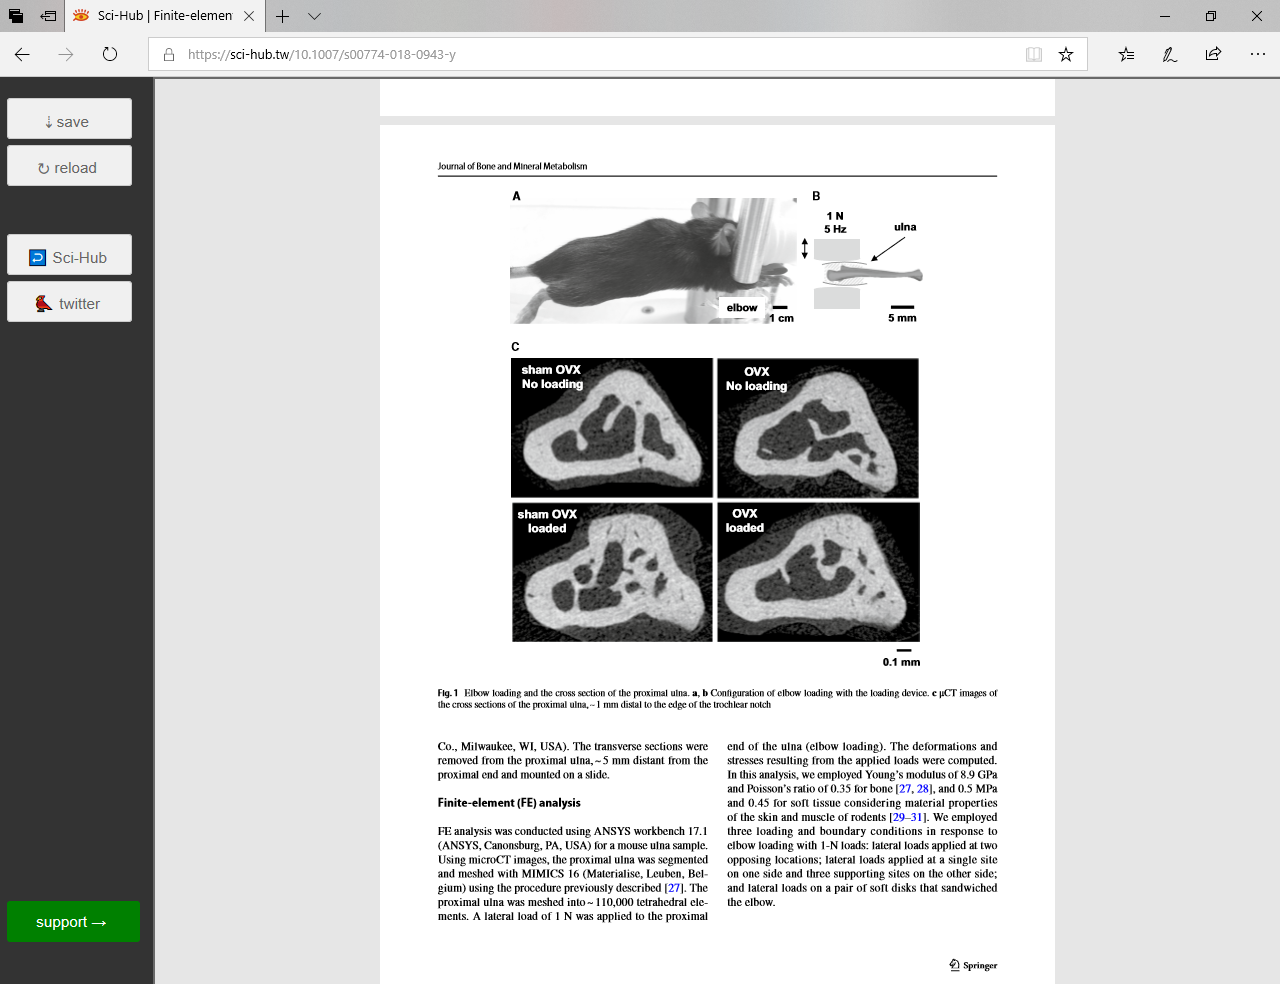Click the OVX No loading image
The image size is (1280, 984).
(x=818, y=428)
